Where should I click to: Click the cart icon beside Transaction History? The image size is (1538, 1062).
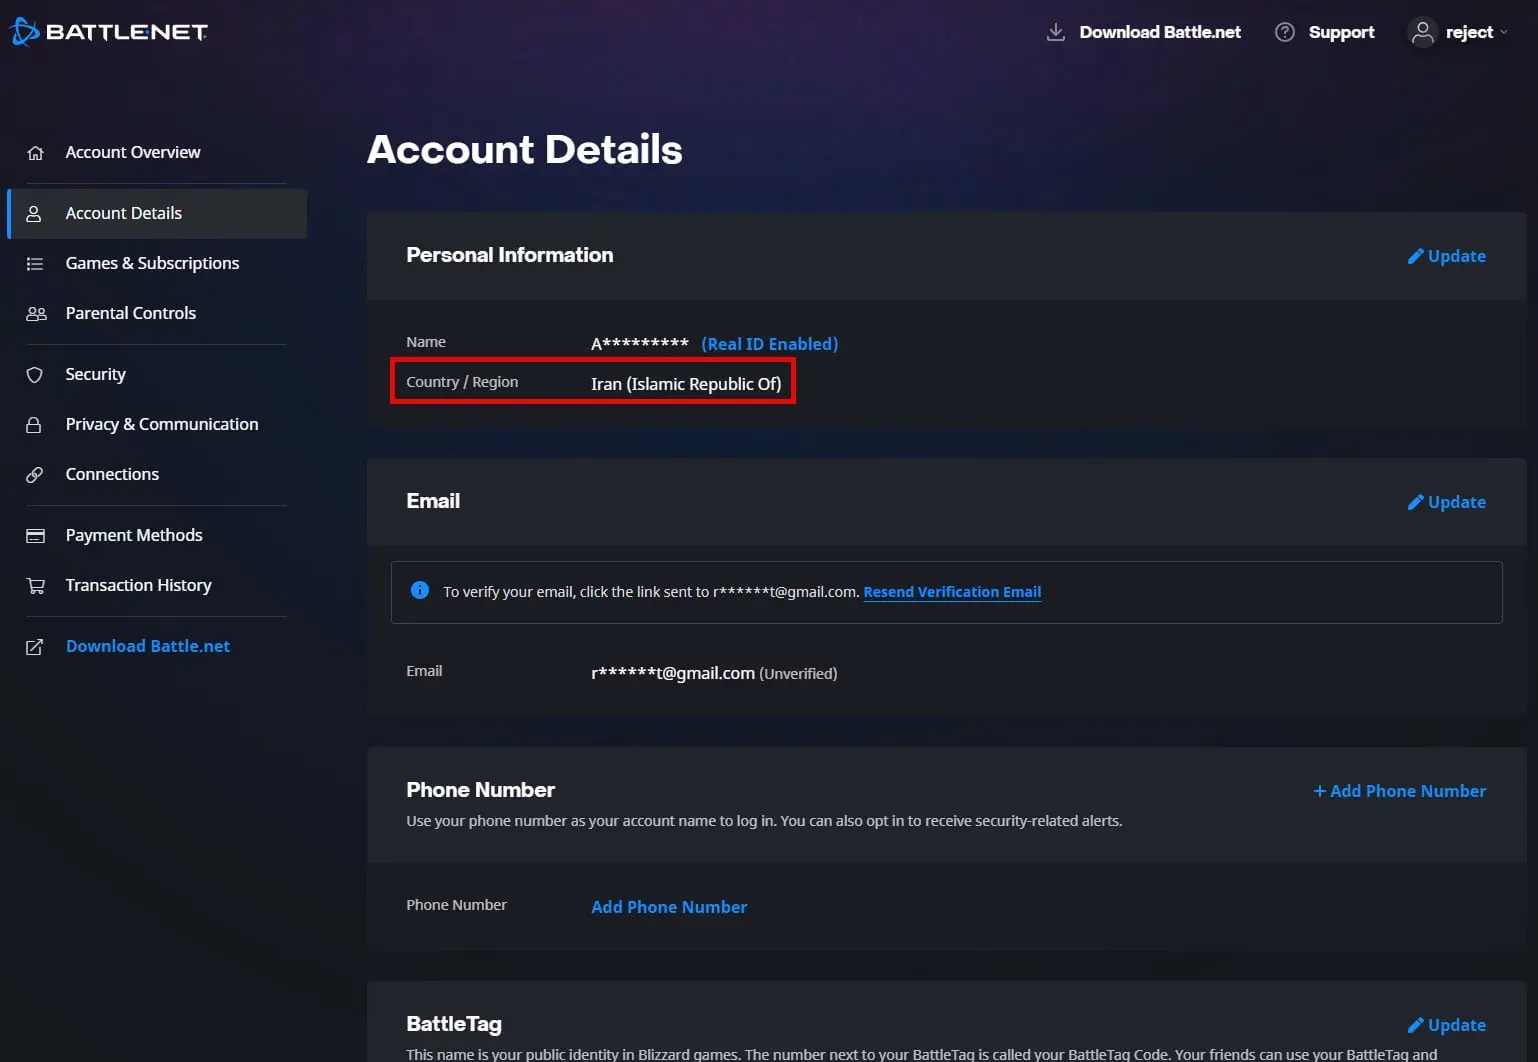pos(36,586)
